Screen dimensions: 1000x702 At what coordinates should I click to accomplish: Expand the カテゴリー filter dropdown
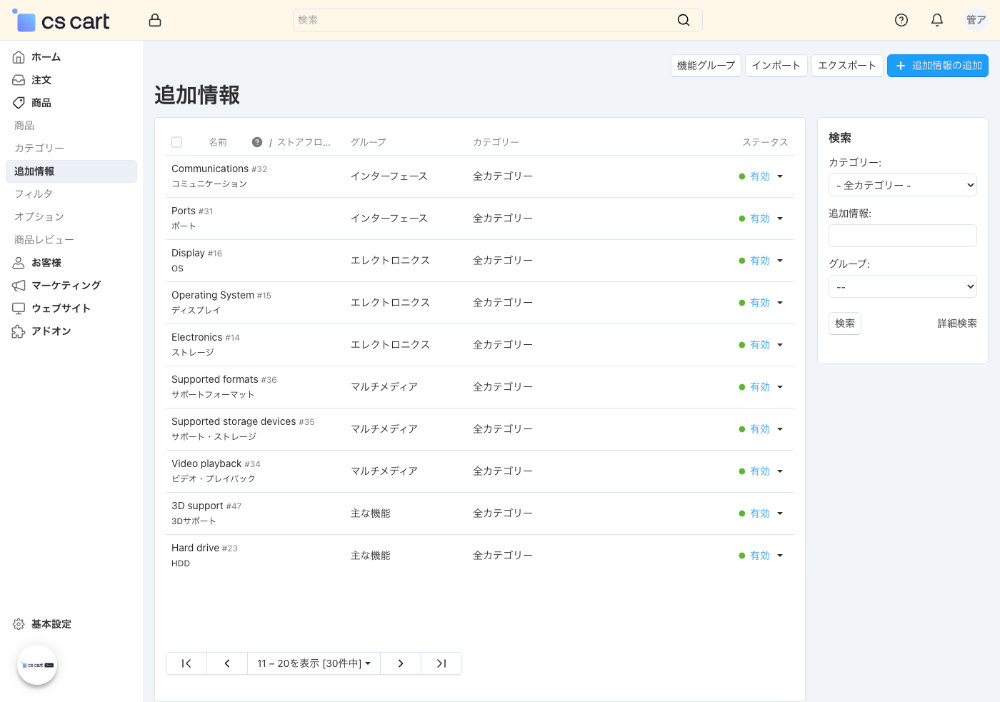pyautogui.click(x=902, y=185)
